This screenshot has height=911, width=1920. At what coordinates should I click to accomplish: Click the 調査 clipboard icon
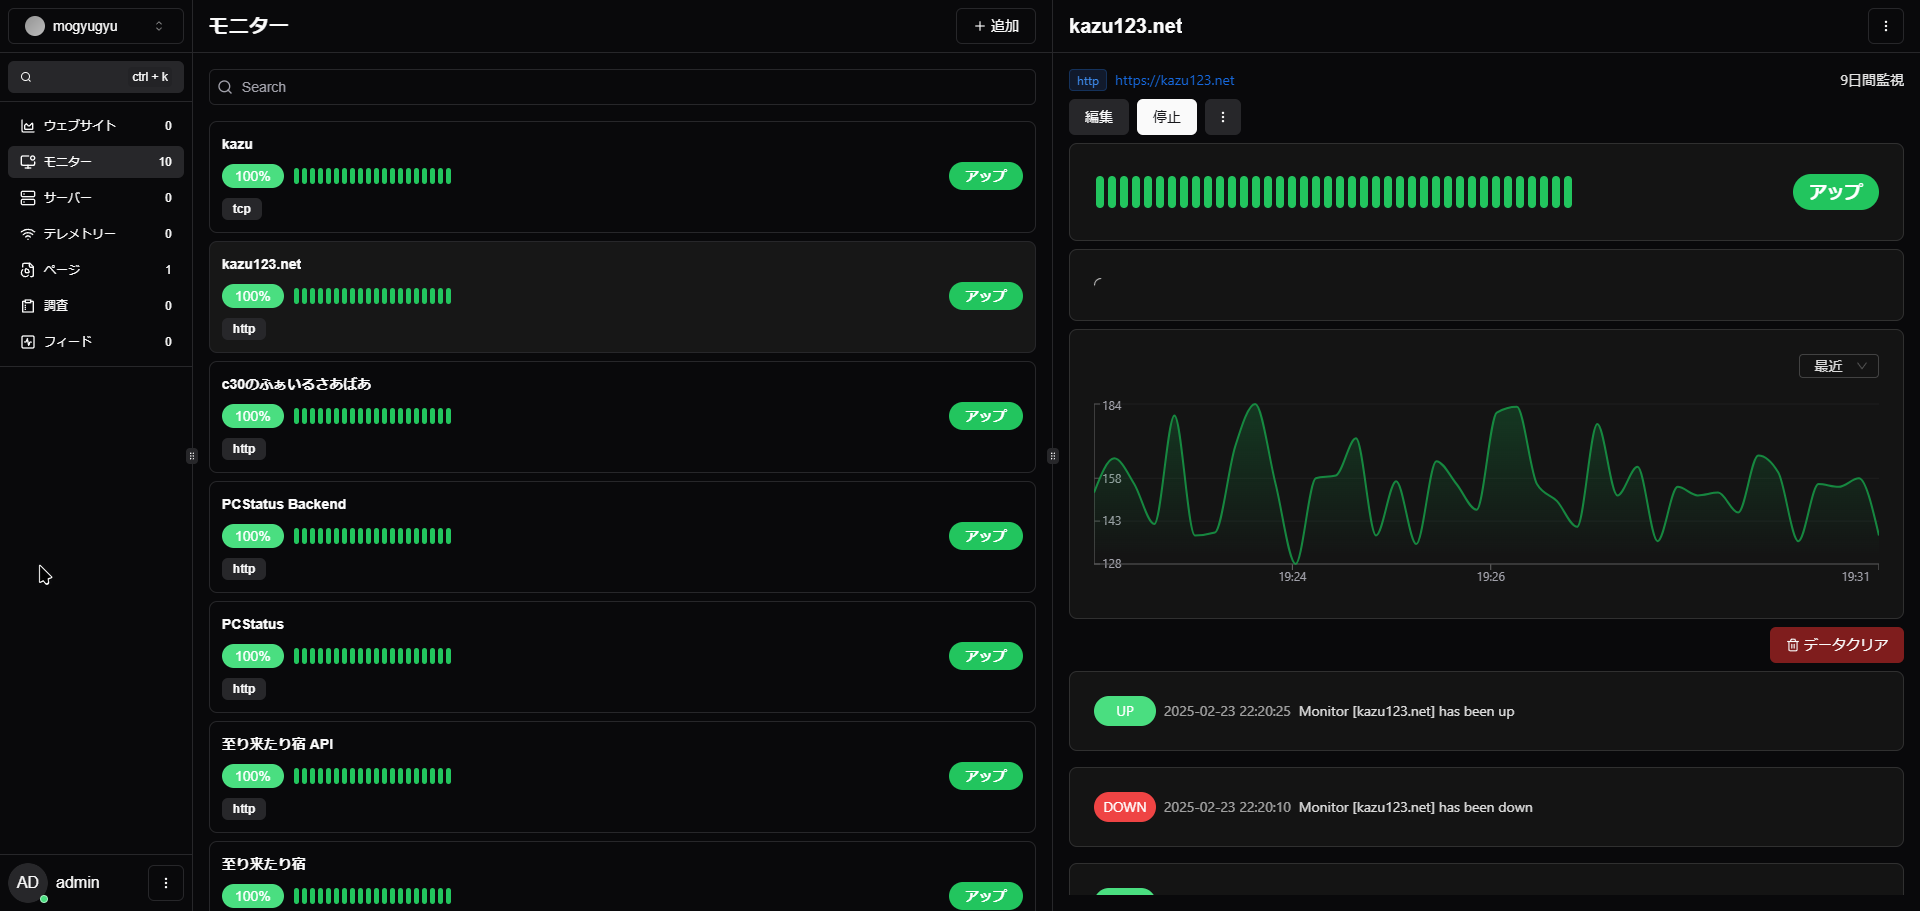coord(28,306)
